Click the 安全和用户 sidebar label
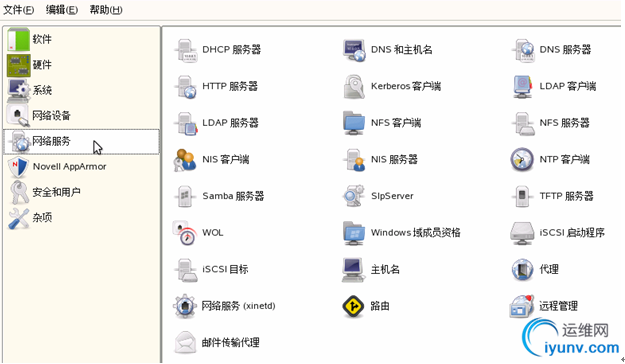Viewport: 625px width, 364px height. (56, 192)
